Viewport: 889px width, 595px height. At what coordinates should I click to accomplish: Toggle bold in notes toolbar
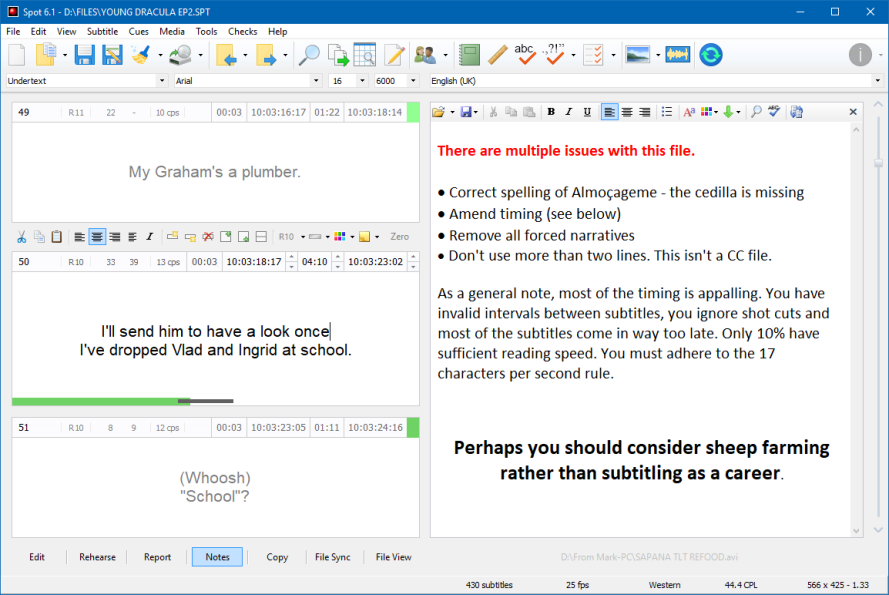click(551, 112)
